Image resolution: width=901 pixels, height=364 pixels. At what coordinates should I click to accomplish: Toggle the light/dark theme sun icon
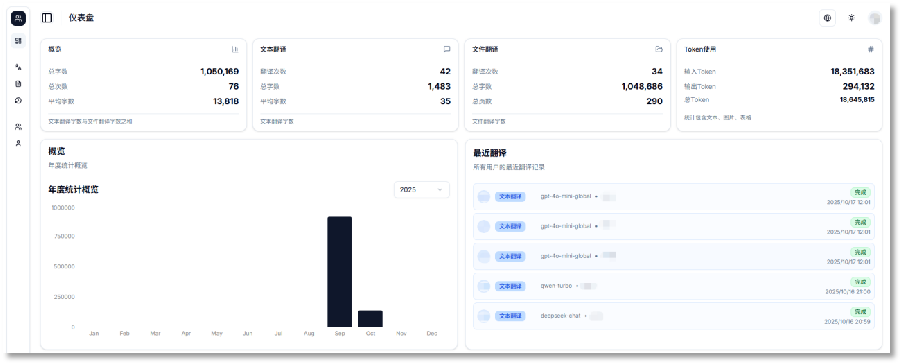pyautogui.click(x=851, y=18)
